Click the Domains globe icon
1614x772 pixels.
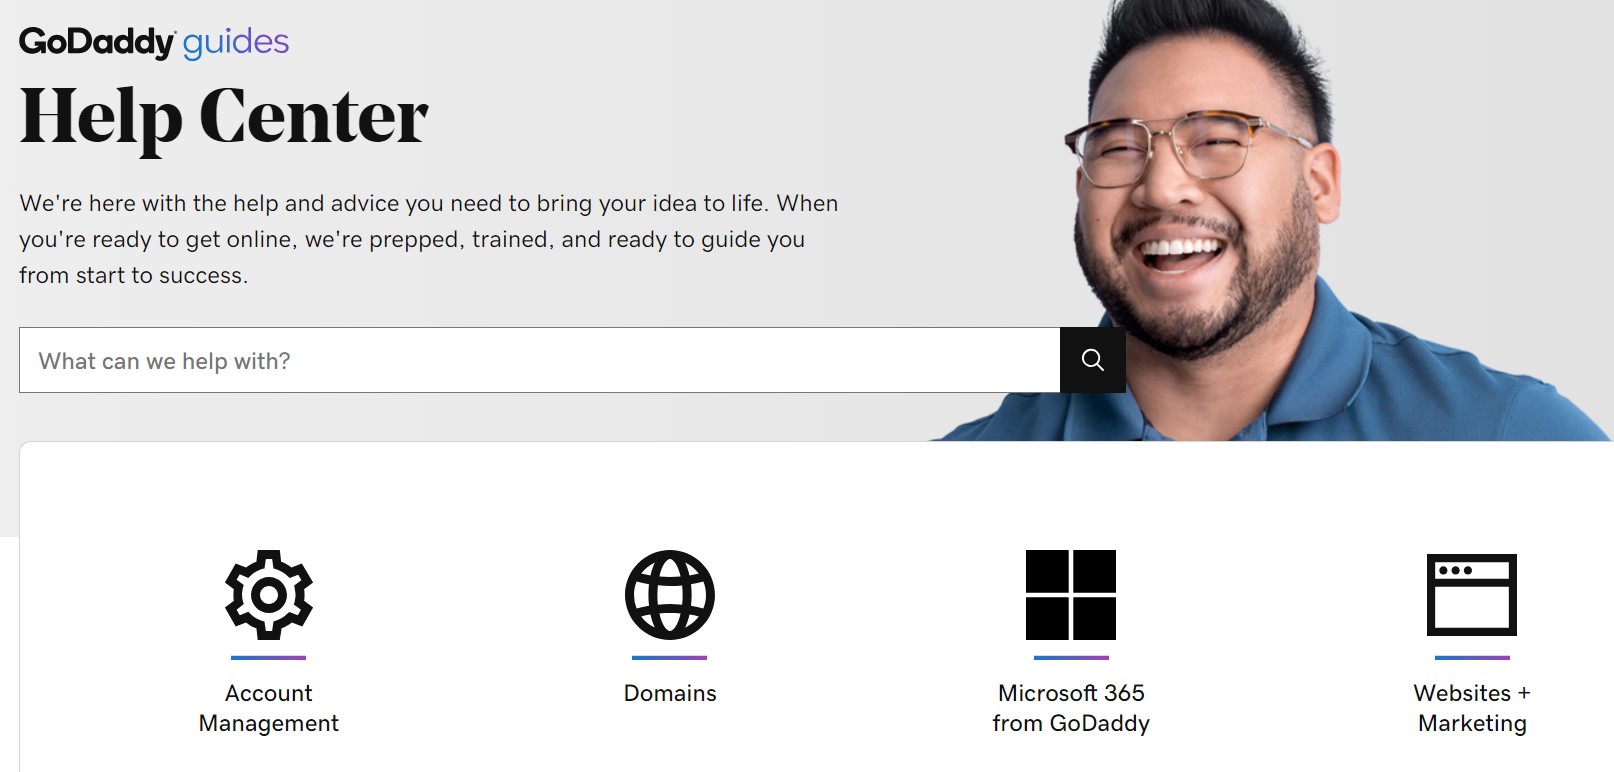[x=670, y=595]
